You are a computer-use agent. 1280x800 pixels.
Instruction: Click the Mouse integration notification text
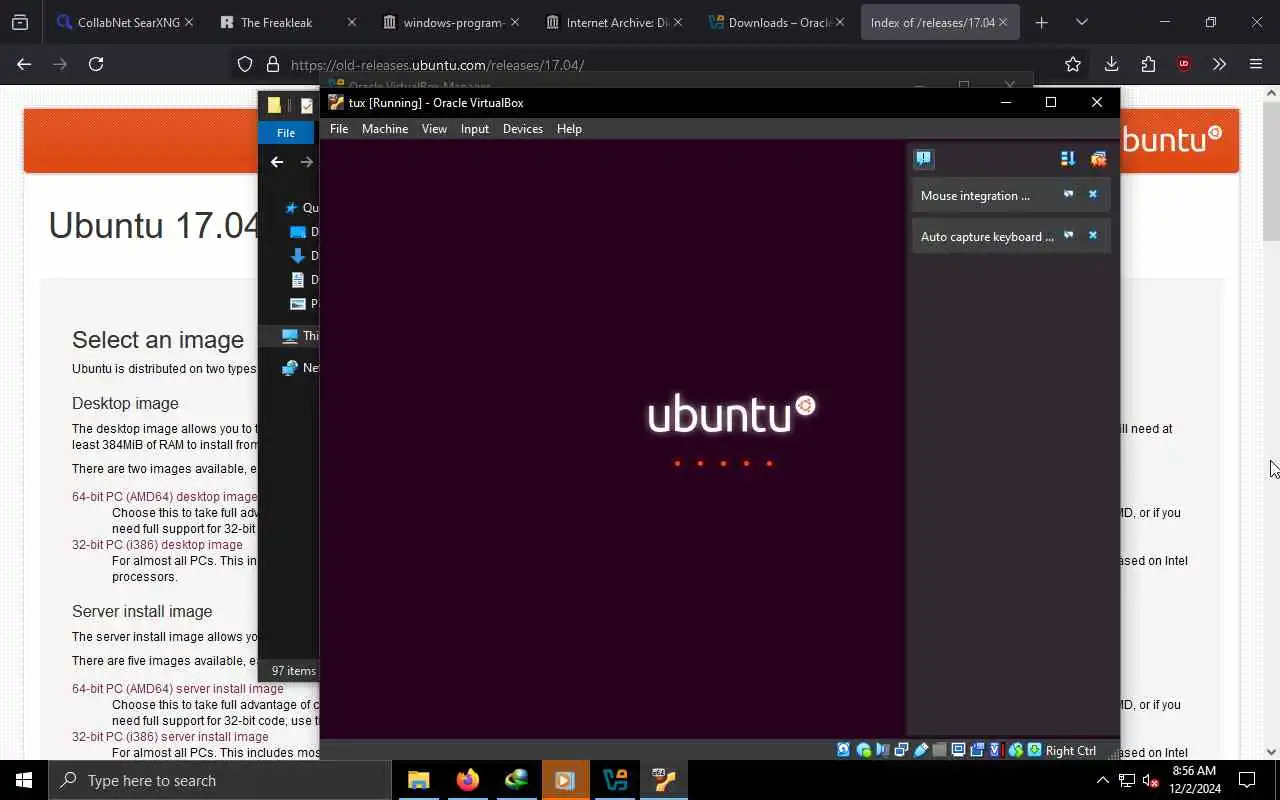[x=975, y=196]
